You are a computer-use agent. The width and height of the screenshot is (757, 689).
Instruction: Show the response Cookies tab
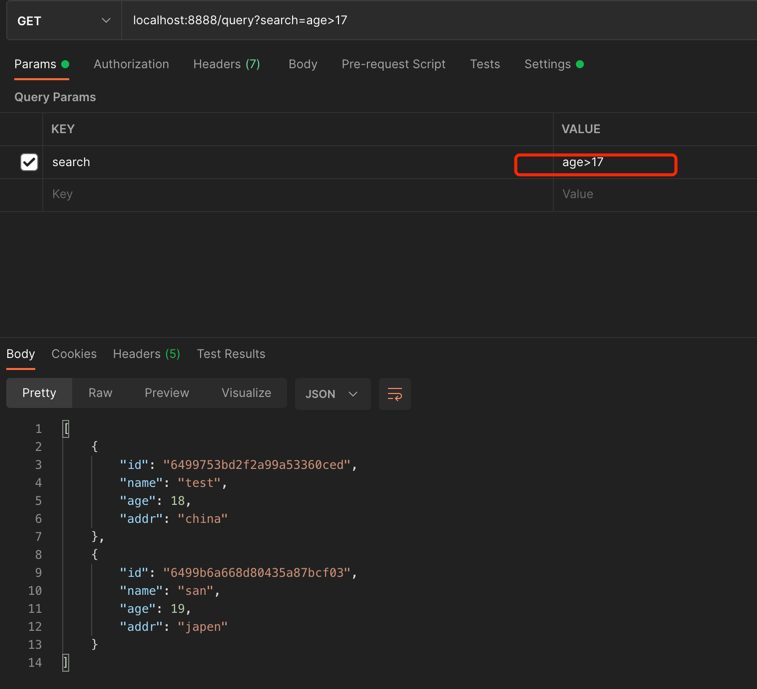pos(74,354)
